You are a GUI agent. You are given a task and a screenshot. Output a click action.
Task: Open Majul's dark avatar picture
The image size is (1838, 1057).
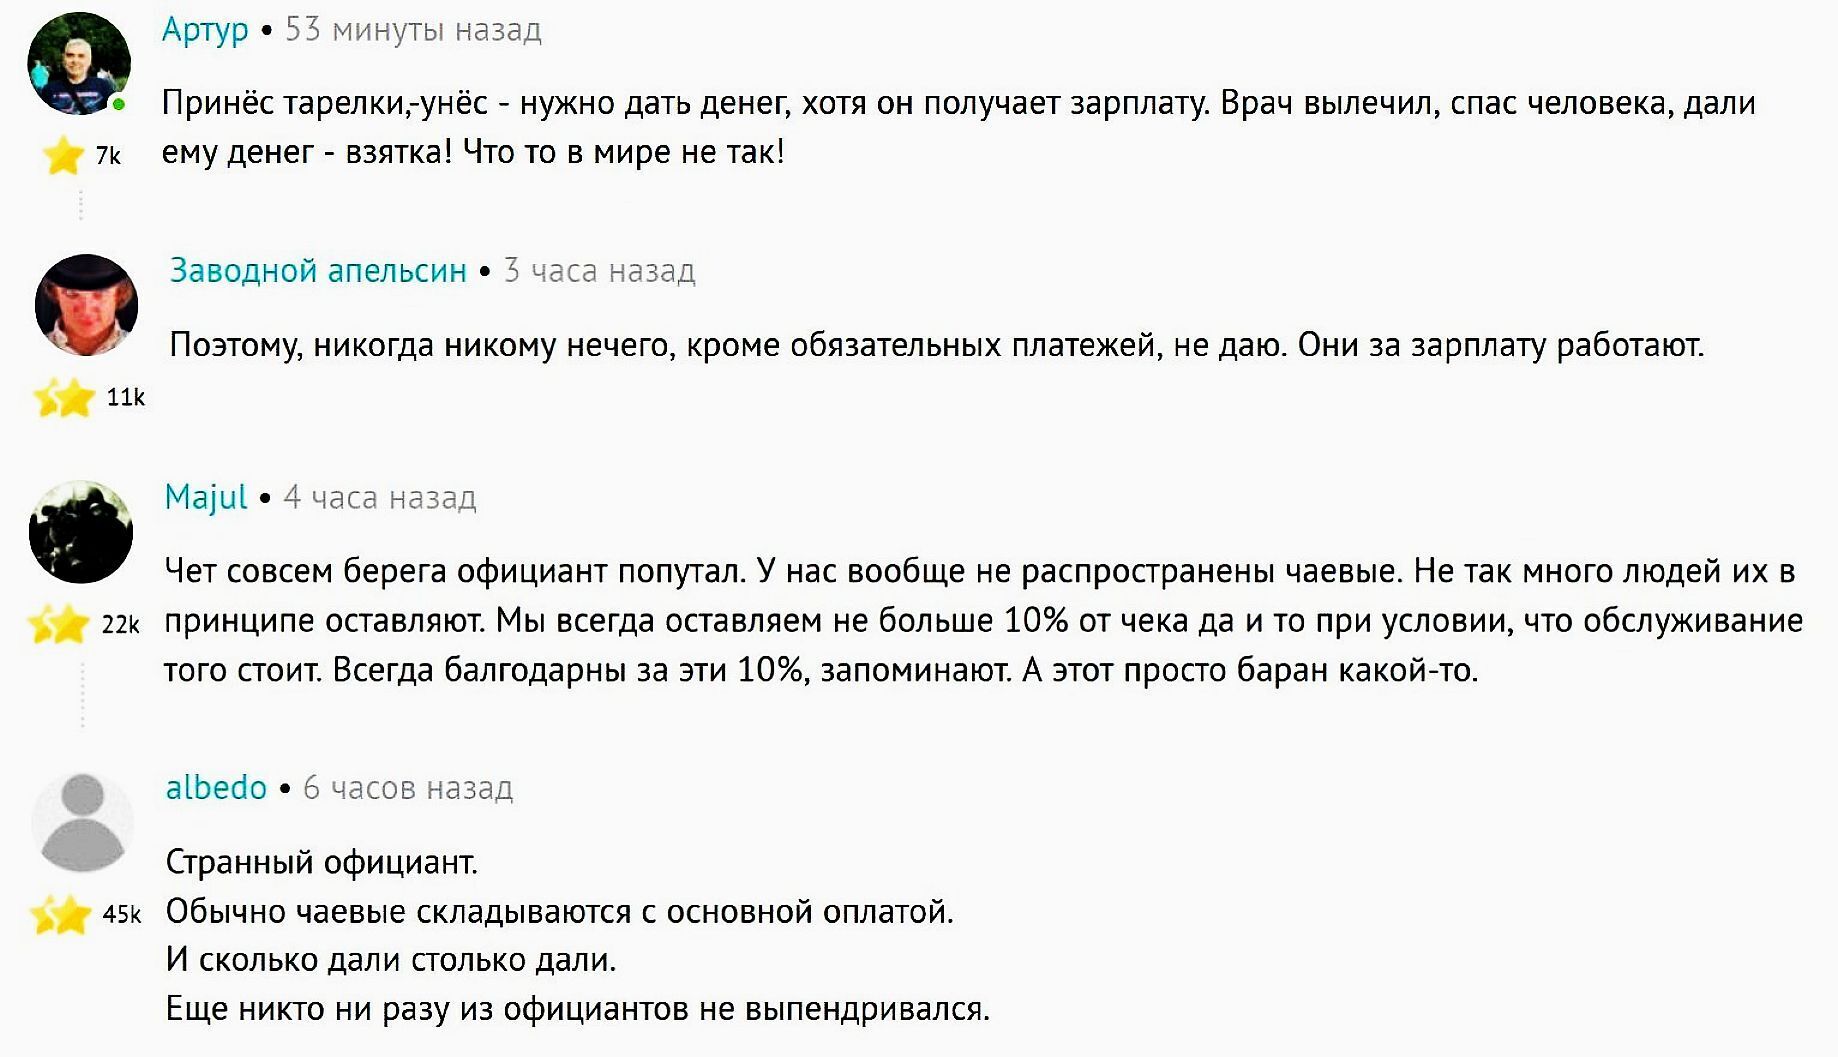tap(81, 531)
